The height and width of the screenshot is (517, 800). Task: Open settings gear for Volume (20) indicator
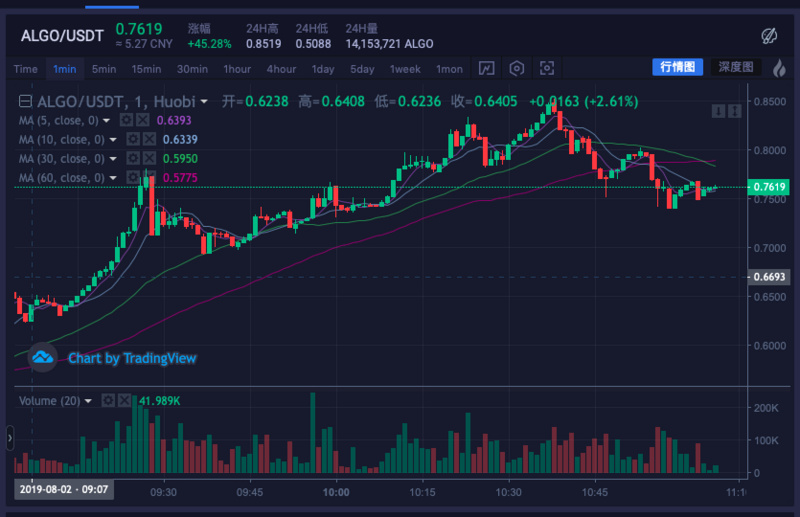point(108,400)
